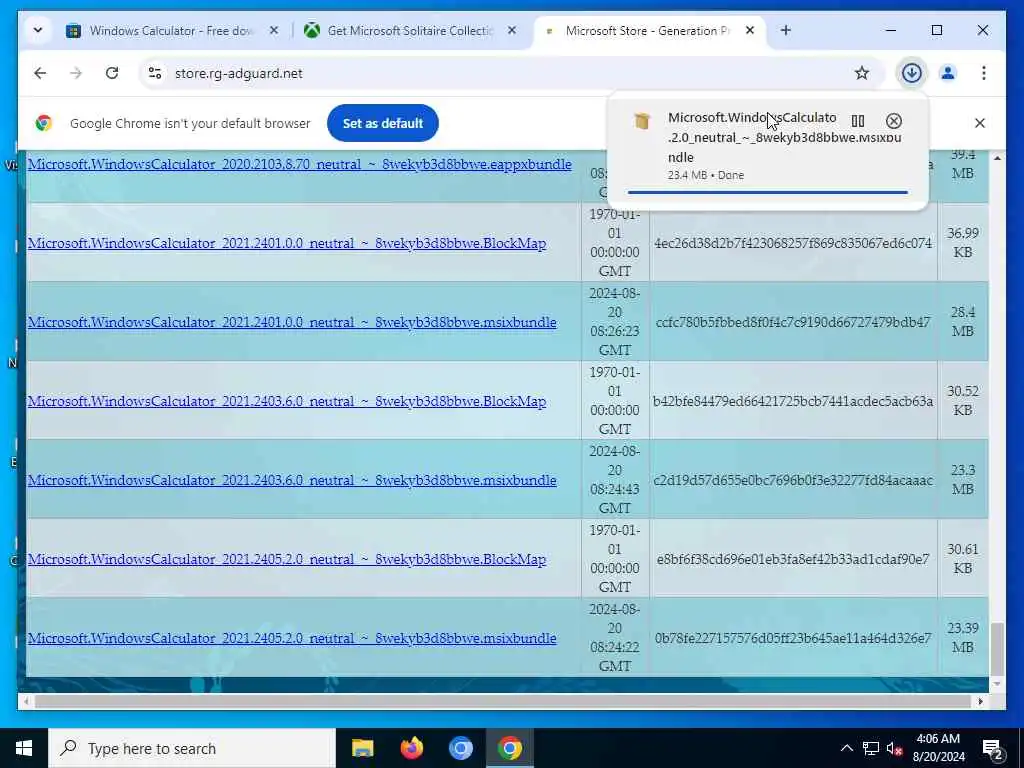The width and height of the screenshot is (1024, 768).
Task: Open the Chrome three-dot menu
Action: point(984,73)
